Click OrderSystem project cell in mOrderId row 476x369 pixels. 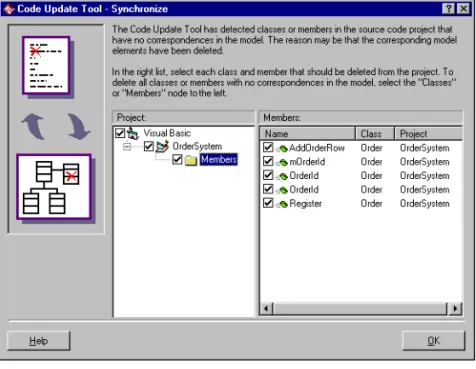425,162
